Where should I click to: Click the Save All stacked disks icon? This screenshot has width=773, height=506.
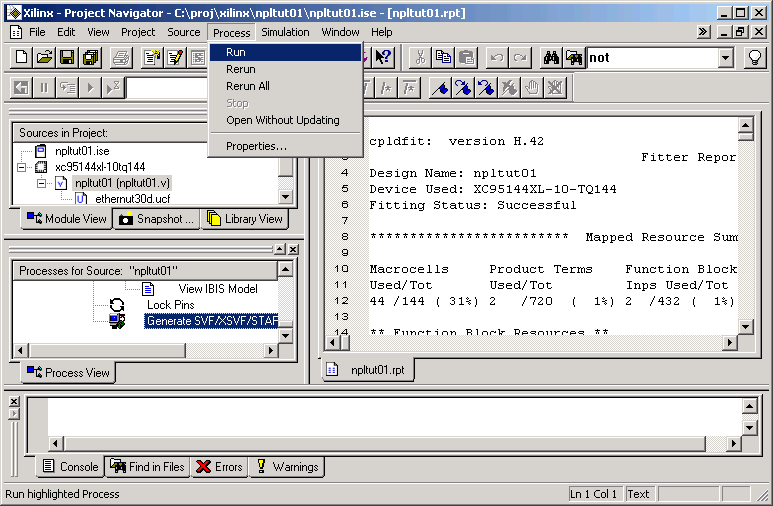tap(91, 58)
